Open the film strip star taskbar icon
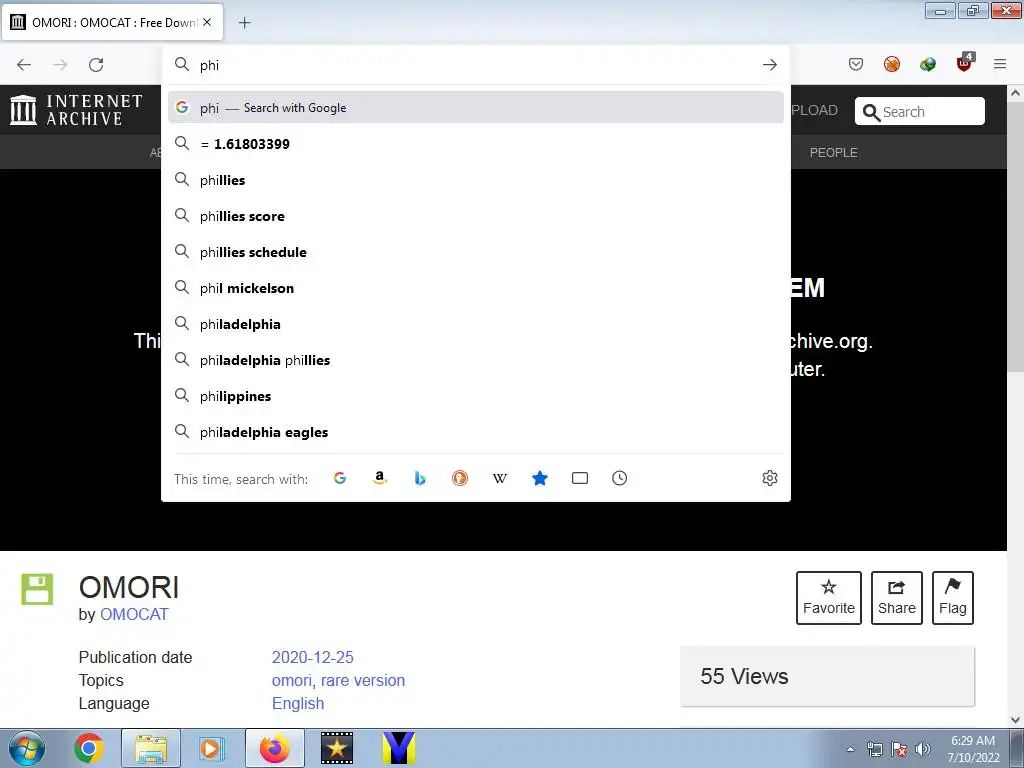 tap(337, 748)
